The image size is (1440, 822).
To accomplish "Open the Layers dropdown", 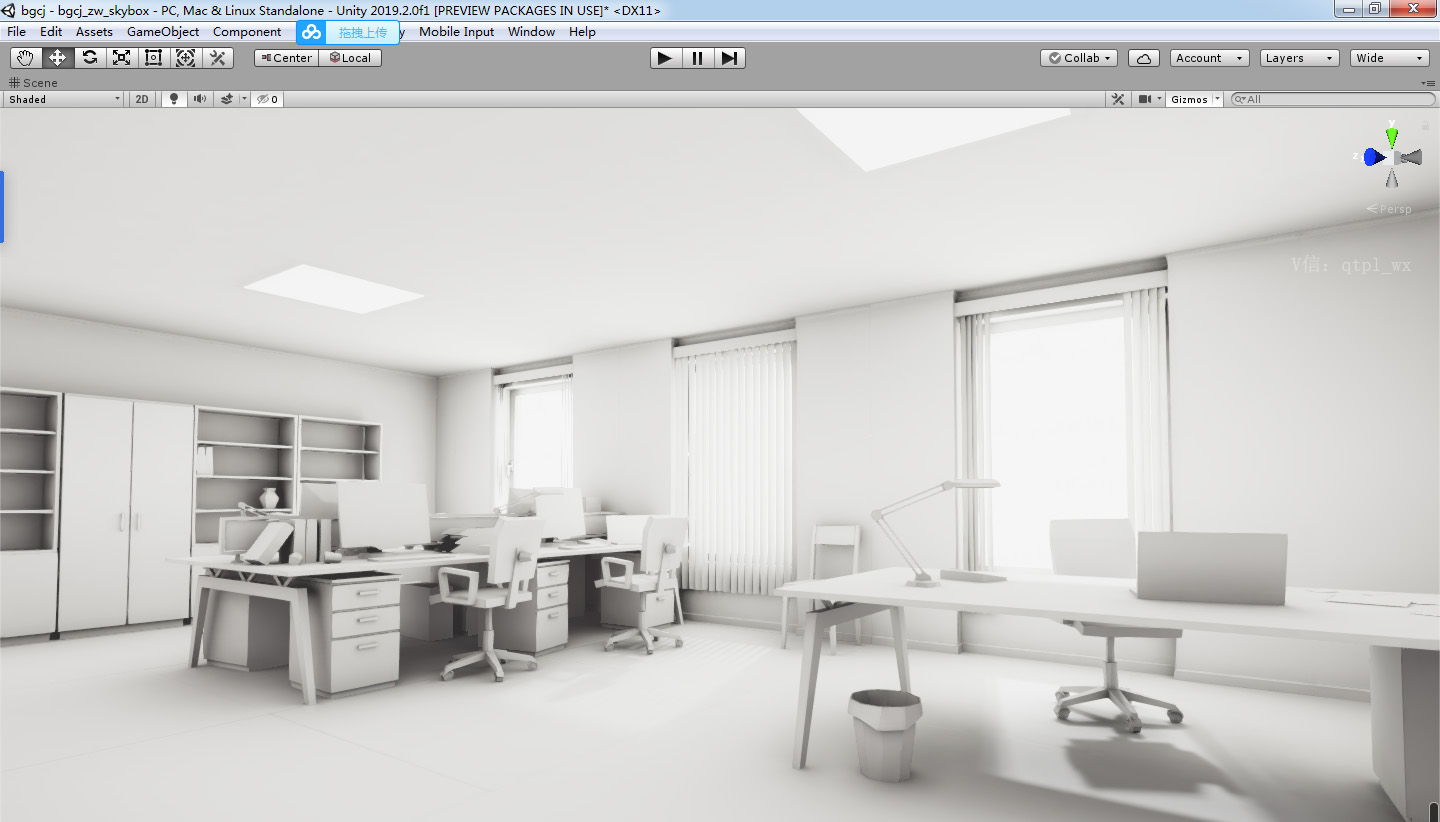I will pyautogui.click(x=1300, y=58).
